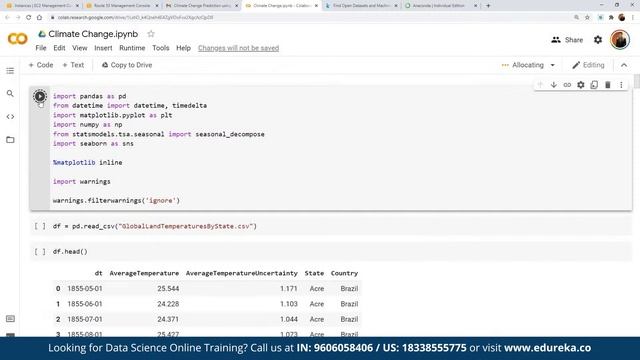
Task: Open browser extensions puzzle icon
Action: coord(611,18)
